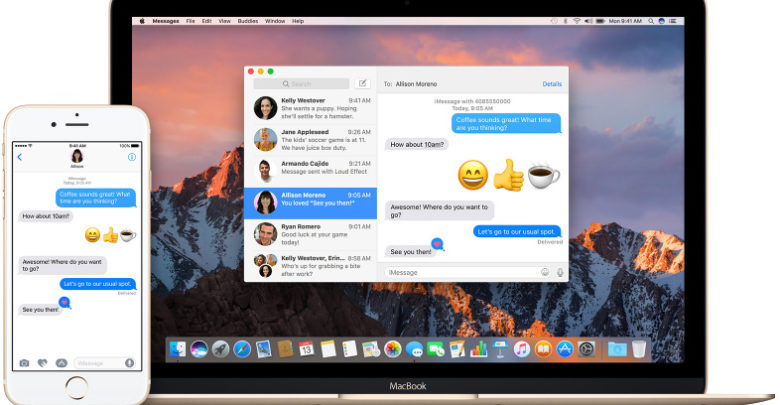Open the Messages menu
This screenshot has height=405, width=780.
[x=166, y=21]
